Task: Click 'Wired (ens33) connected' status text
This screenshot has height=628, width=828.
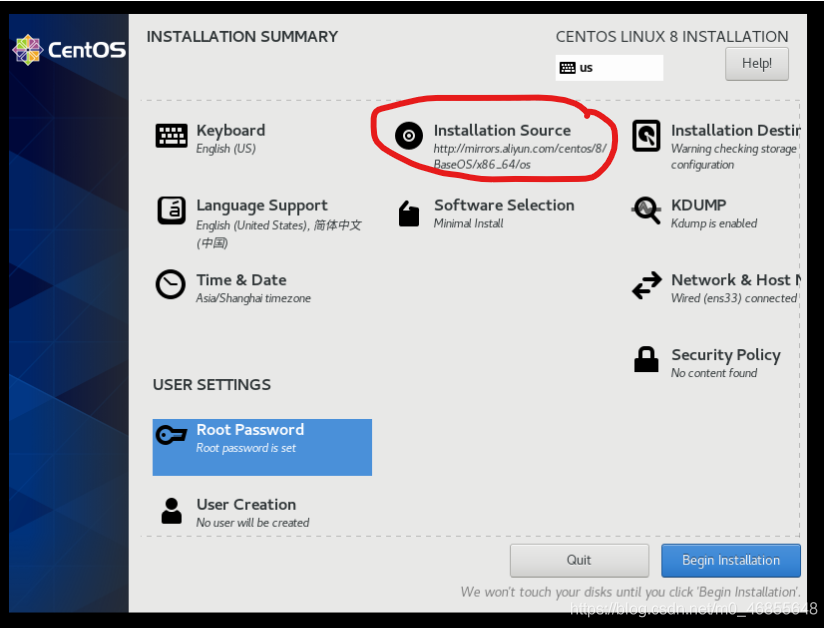Action: coord(734,298)
